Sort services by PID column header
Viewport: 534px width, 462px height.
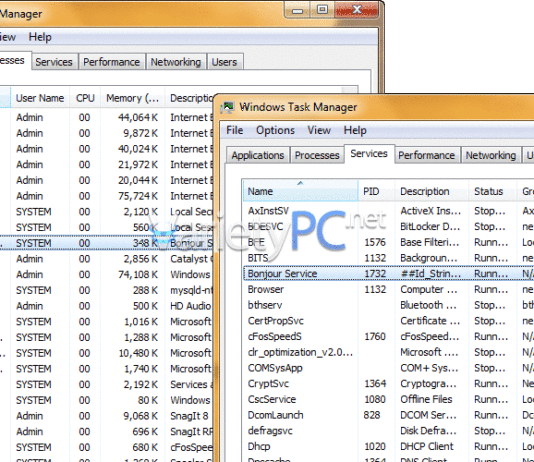tap(376, 191)
